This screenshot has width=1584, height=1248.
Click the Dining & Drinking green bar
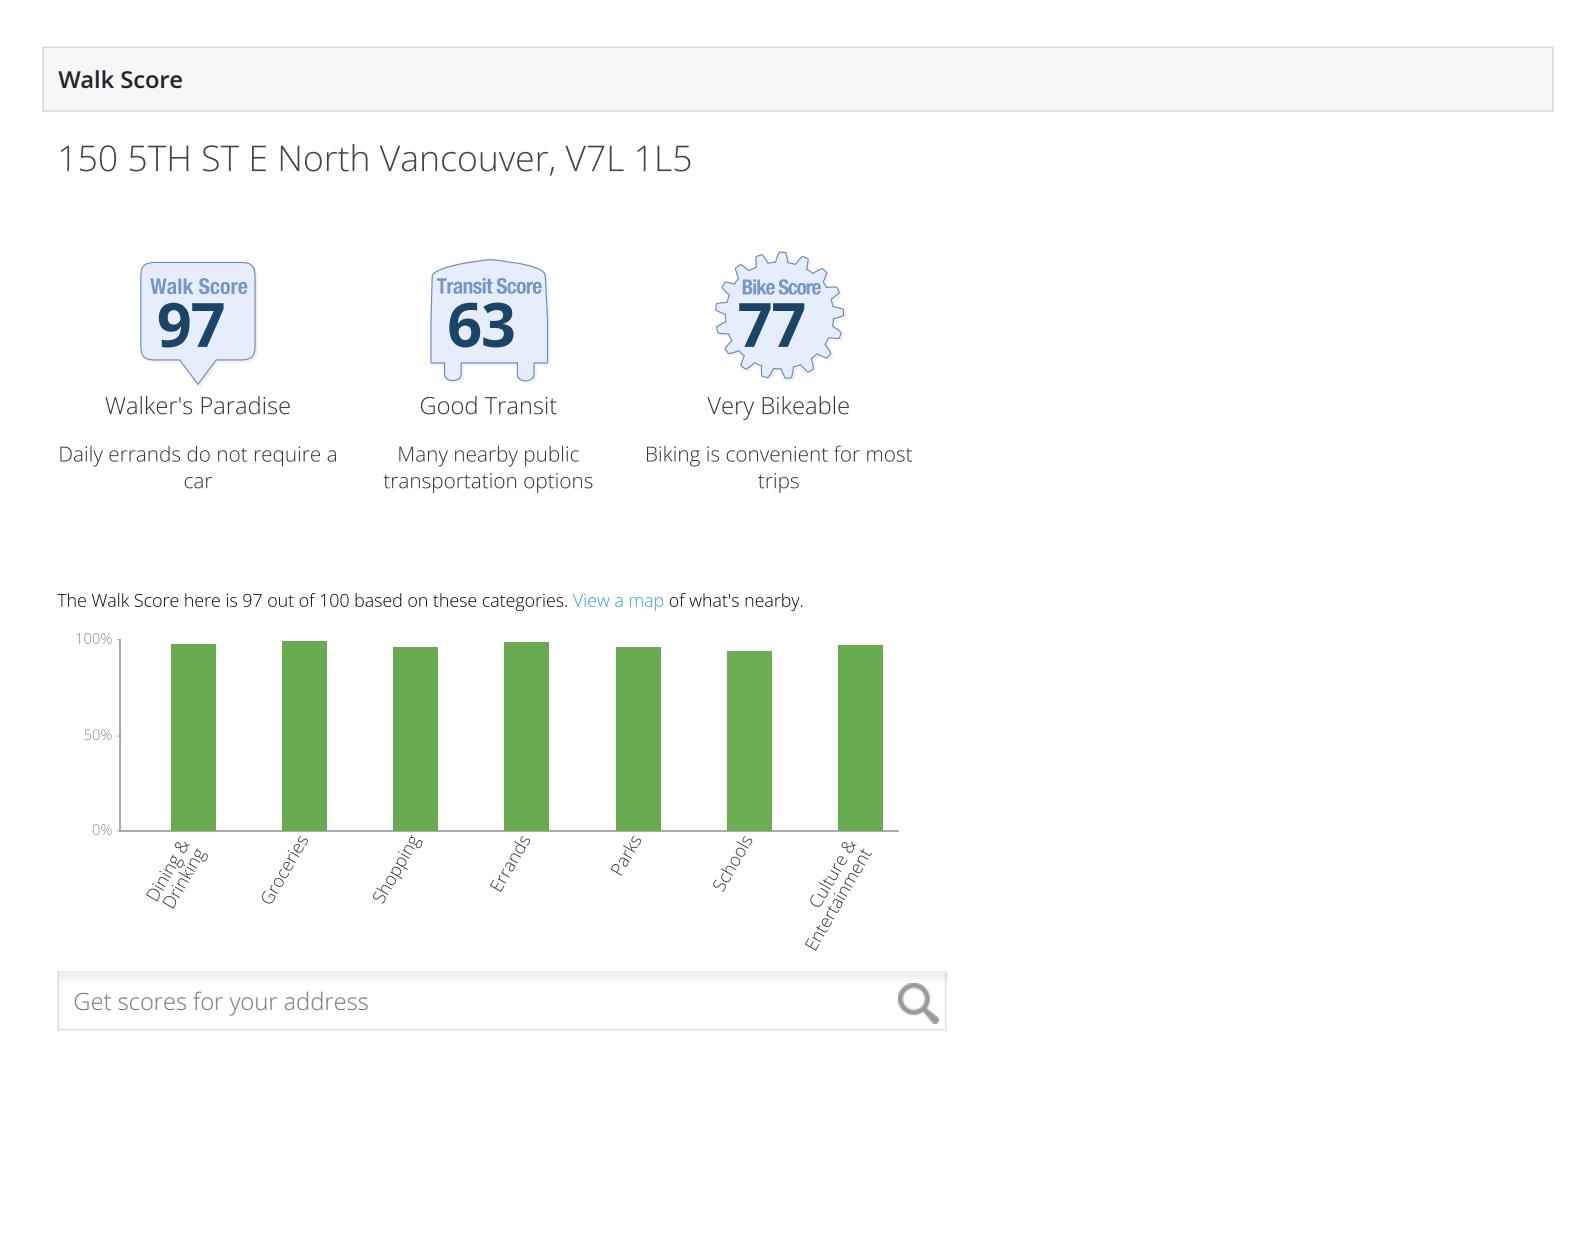click(x=193, y=737)
